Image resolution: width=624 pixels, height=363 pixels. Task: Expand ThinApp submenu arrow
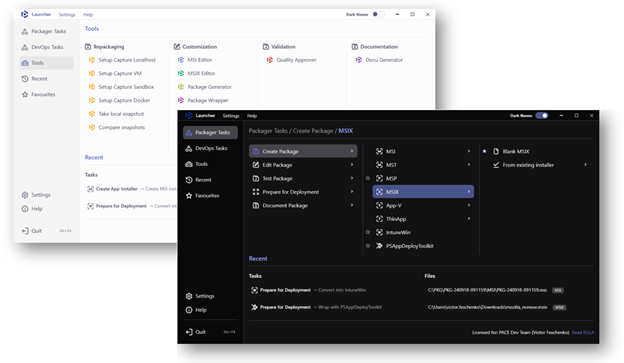click(x=469, y=219)
